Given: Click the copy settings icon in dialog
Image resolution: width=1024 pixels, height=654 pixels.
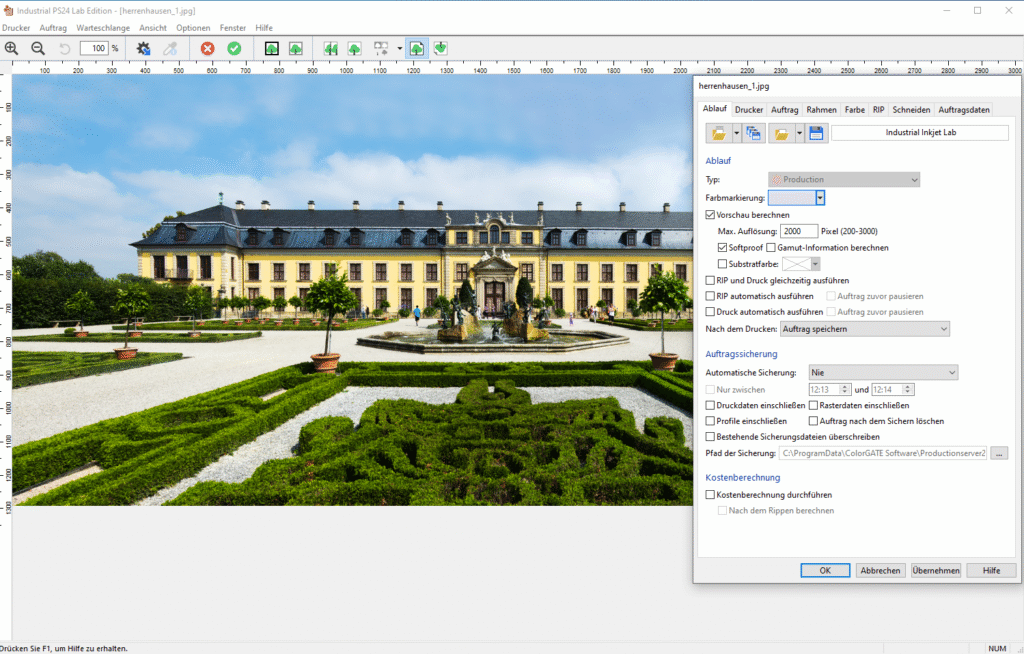Looking at the screenshot, I should [x=754, y=133].
